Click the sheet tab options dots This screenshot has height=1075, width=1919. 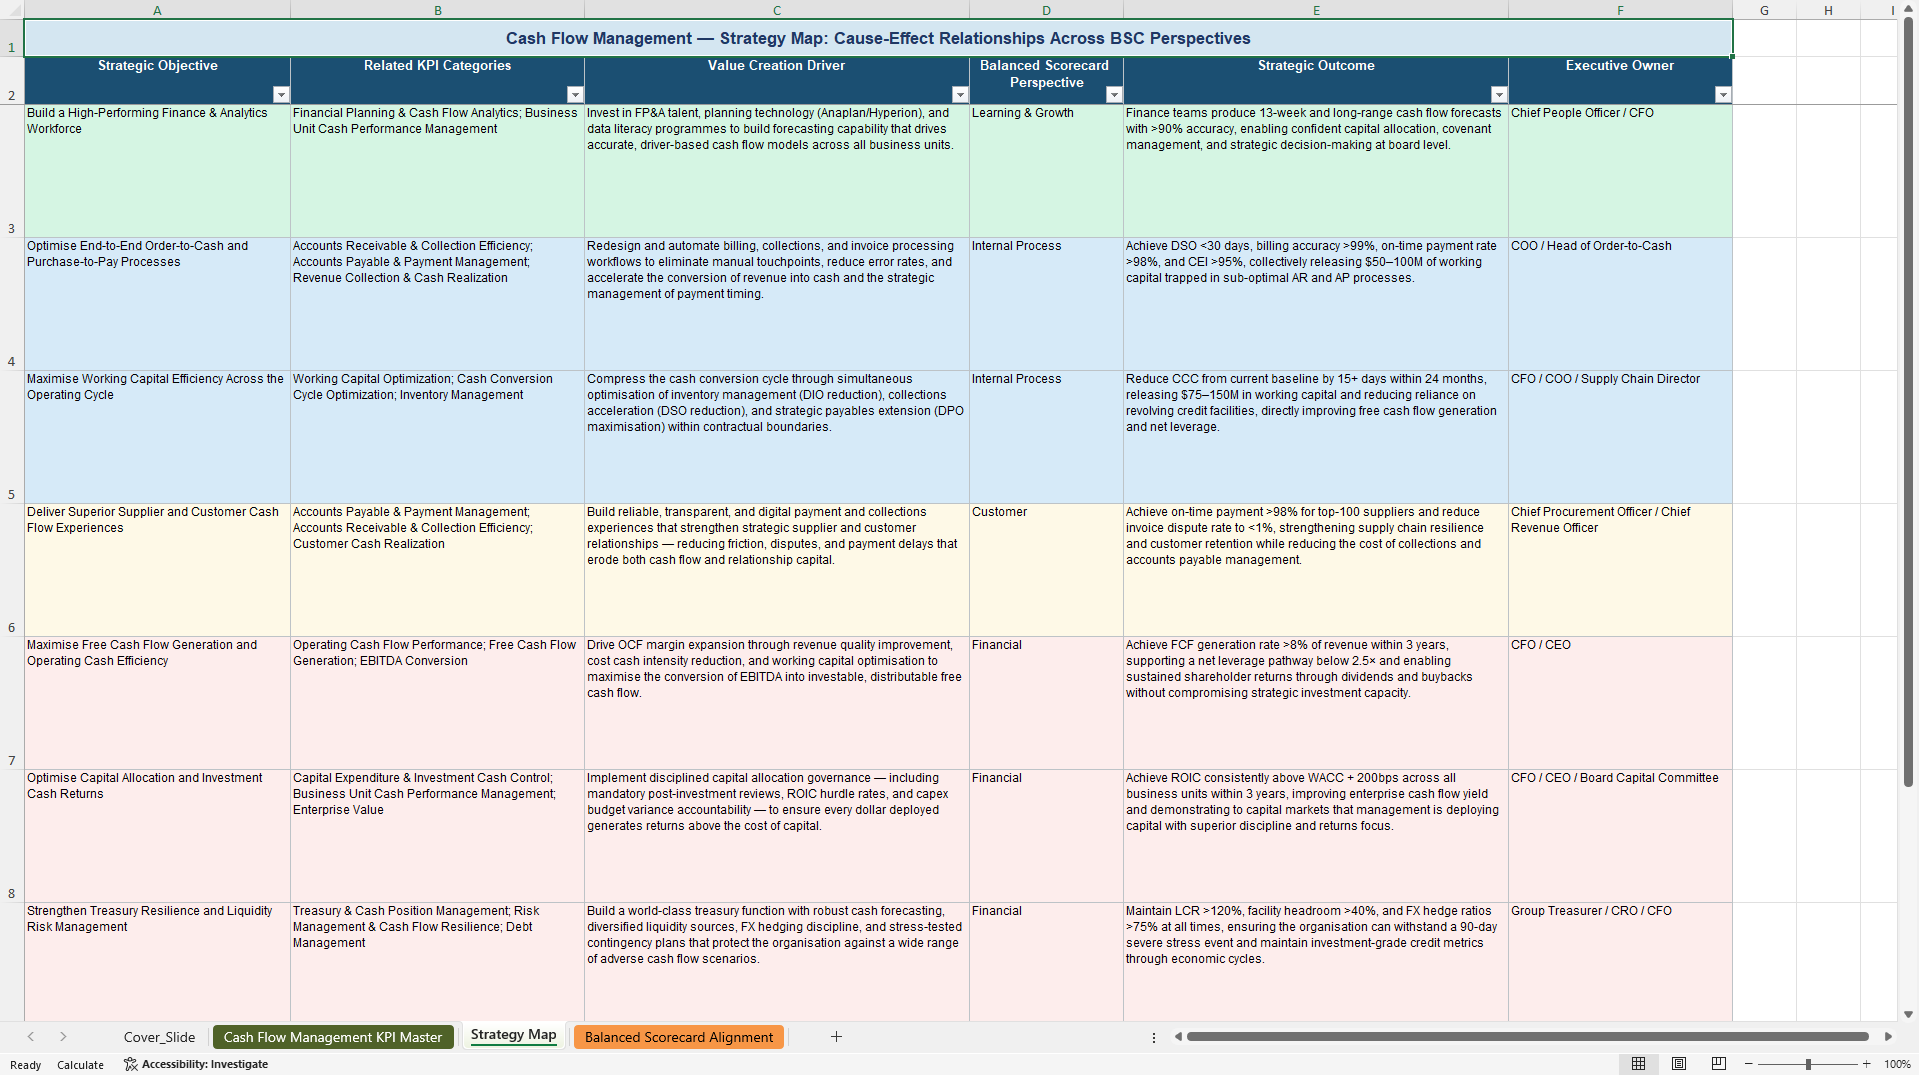click(x=1154, y=1037)
